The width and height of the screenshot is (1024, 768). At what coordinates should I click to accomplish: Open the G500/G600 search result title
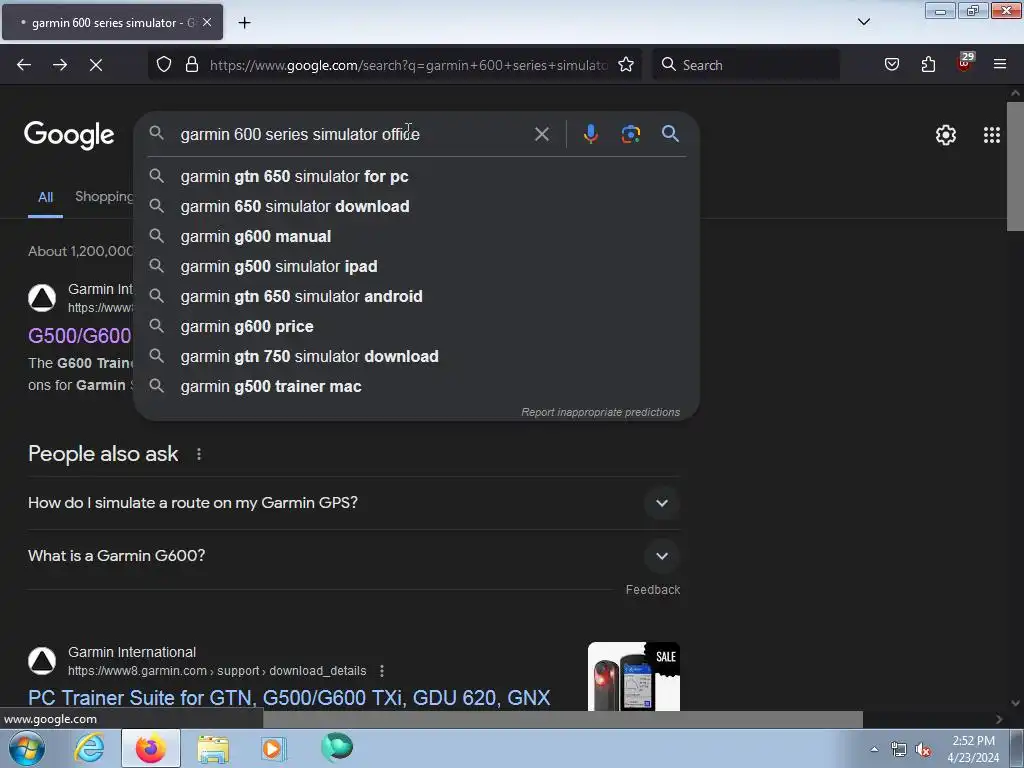[x=80, y=336]
